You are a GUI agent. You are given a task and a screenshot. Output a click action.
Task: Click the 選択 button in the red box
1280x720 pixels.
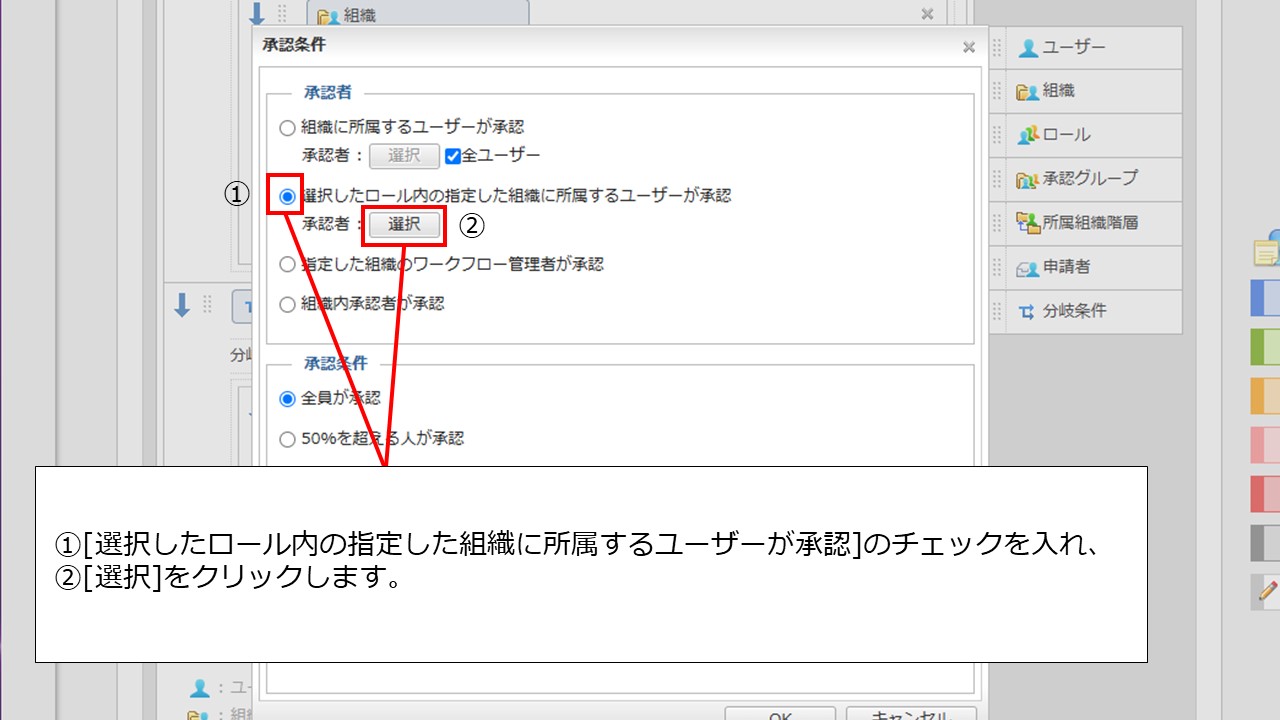pos(404,225)
